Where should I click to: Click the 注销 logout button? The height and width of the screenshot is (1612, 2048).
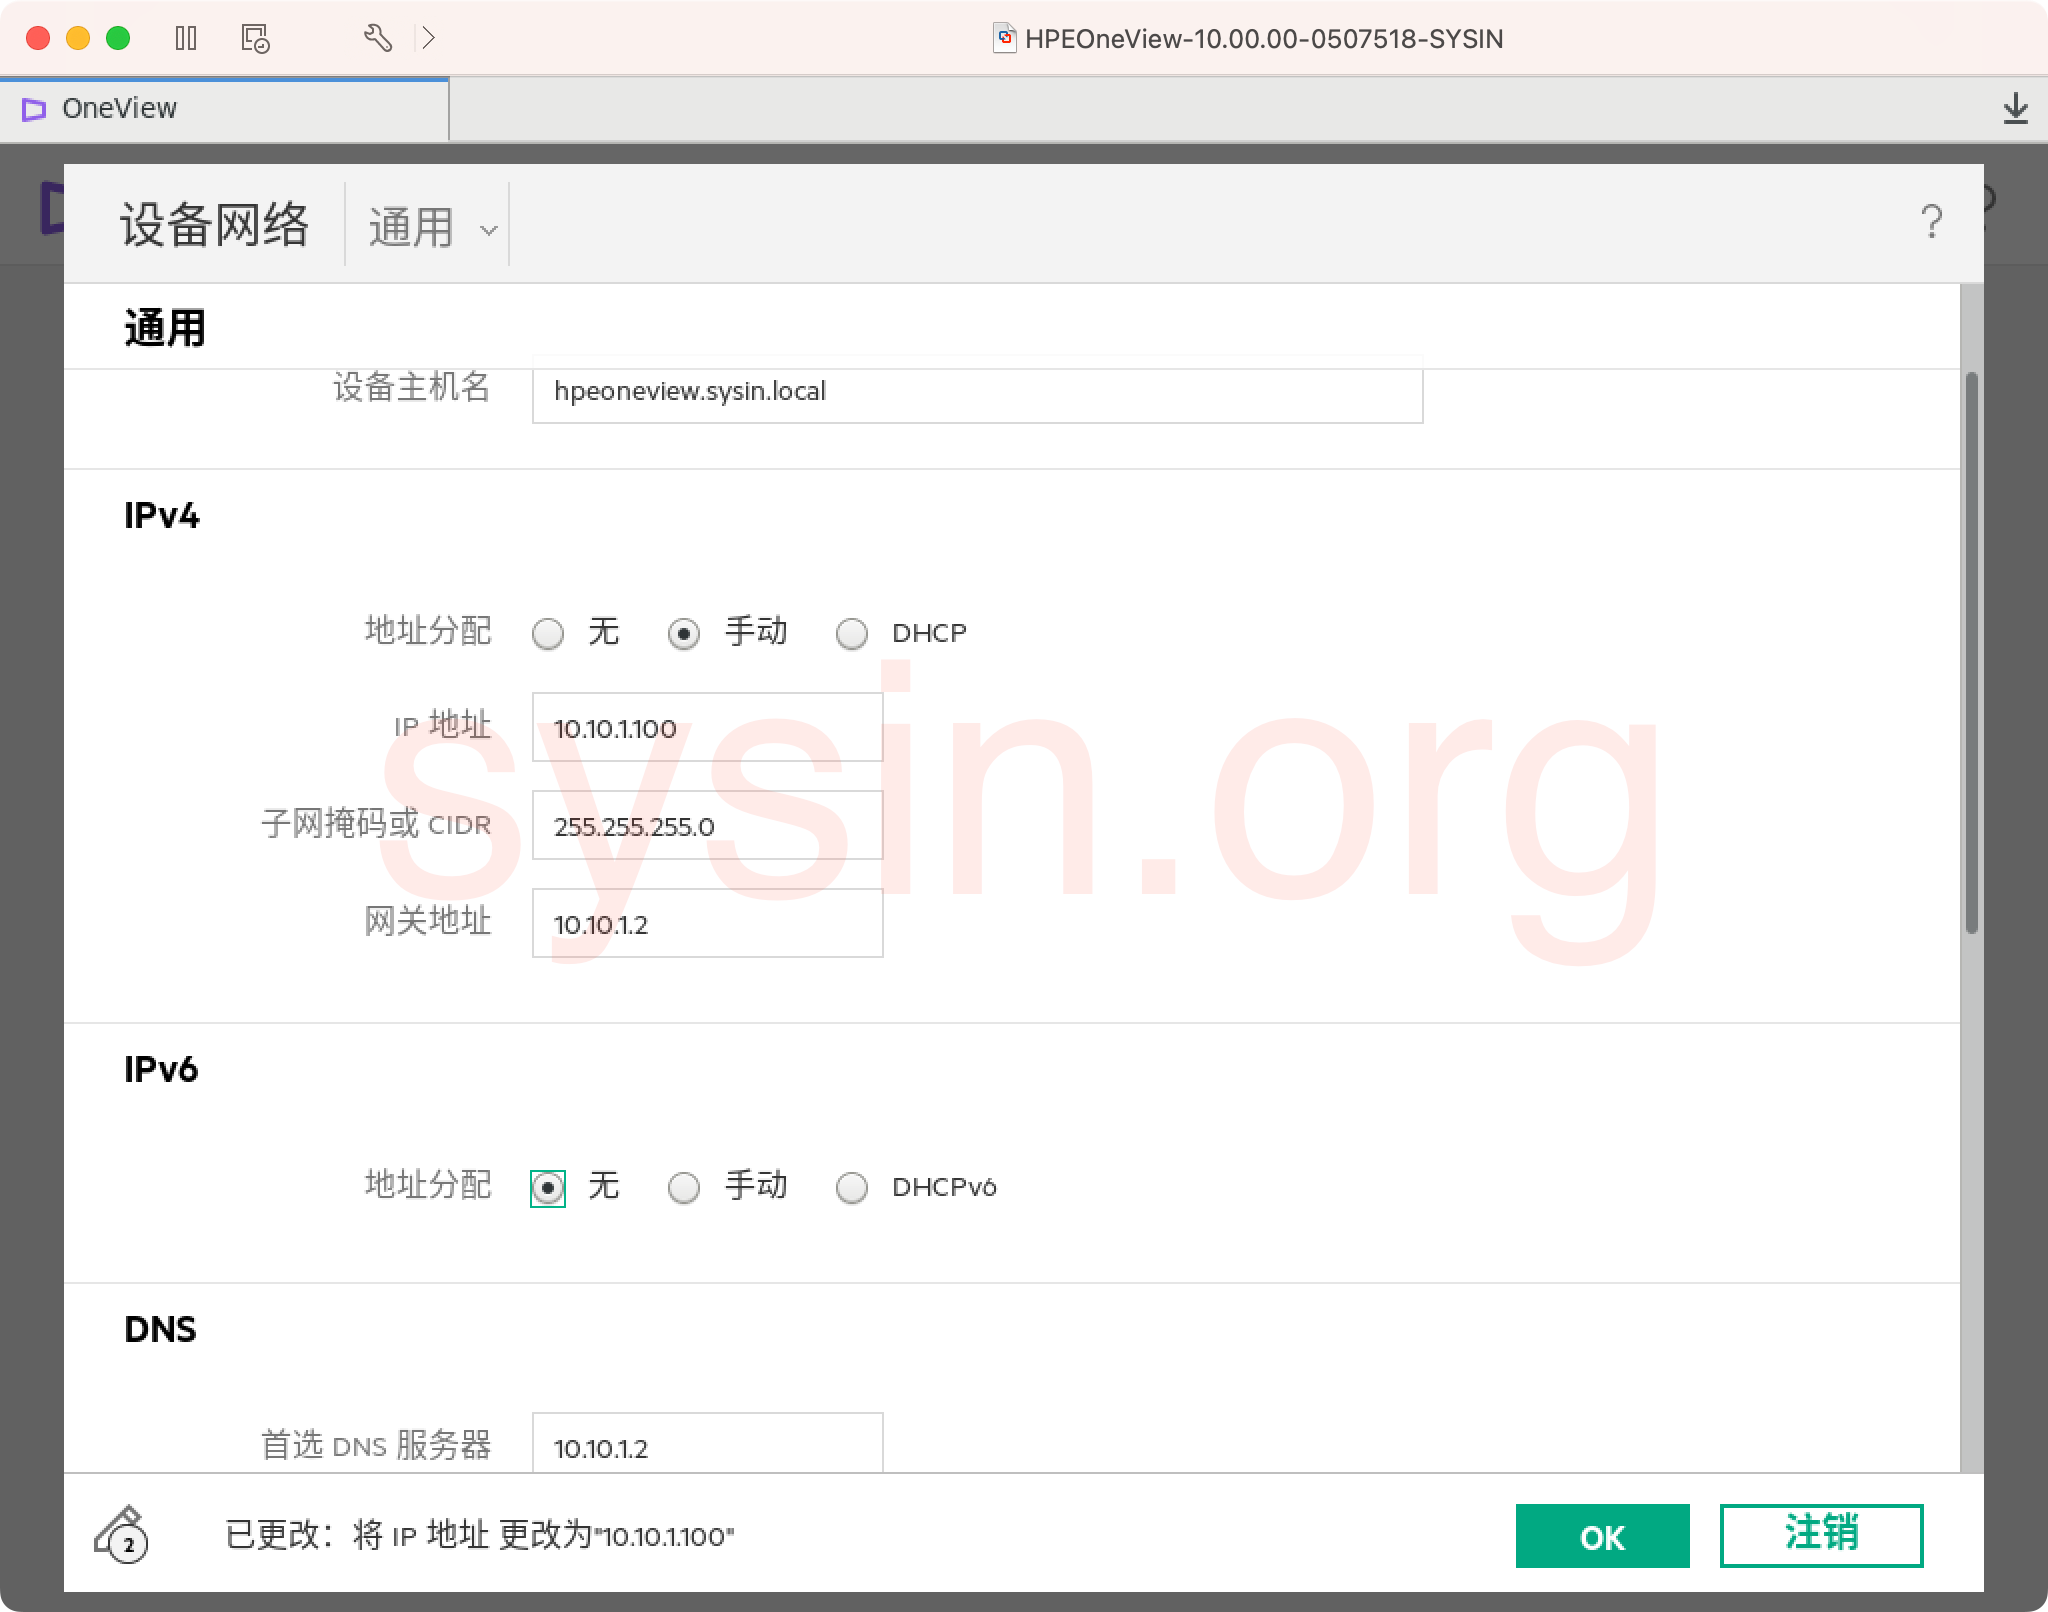pos(1822,1535)
